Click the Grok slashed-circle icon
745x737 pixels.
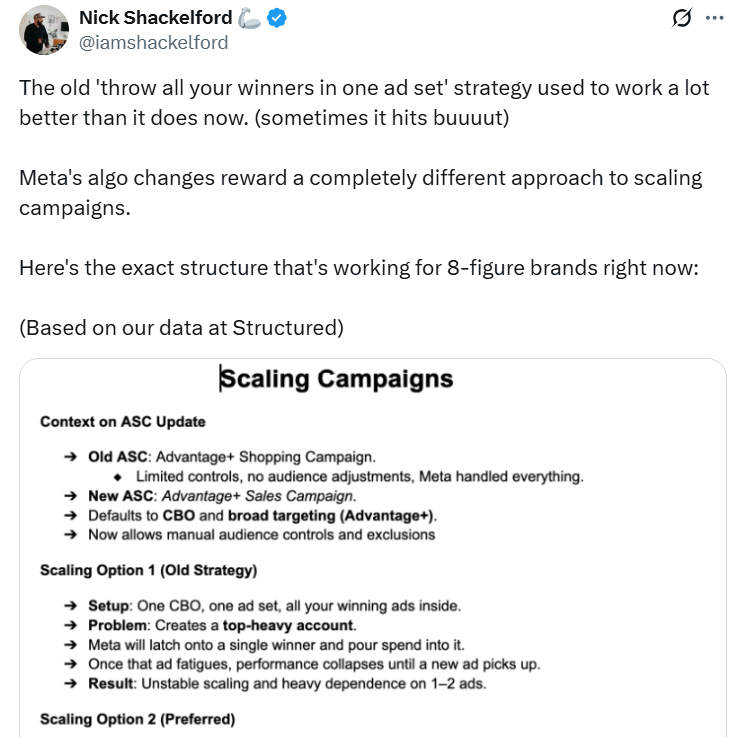coord(685,18)
